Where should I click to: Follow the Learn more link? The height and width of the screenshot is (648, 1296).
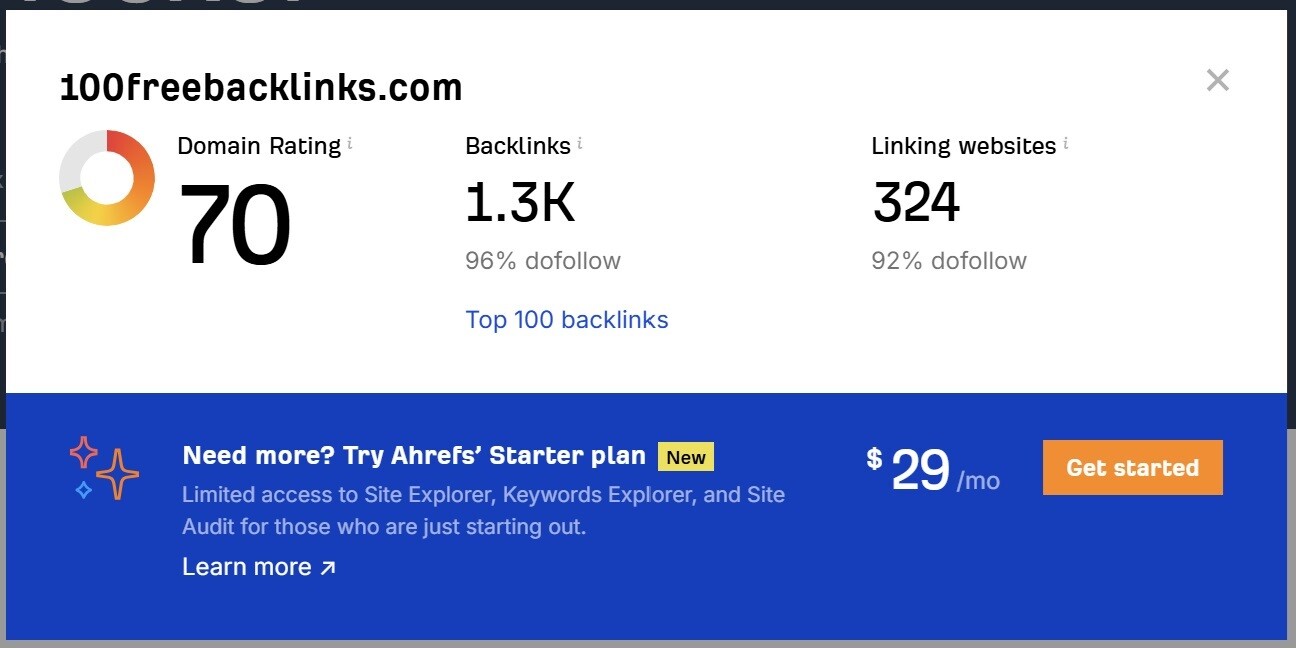[x=247, y=567]
